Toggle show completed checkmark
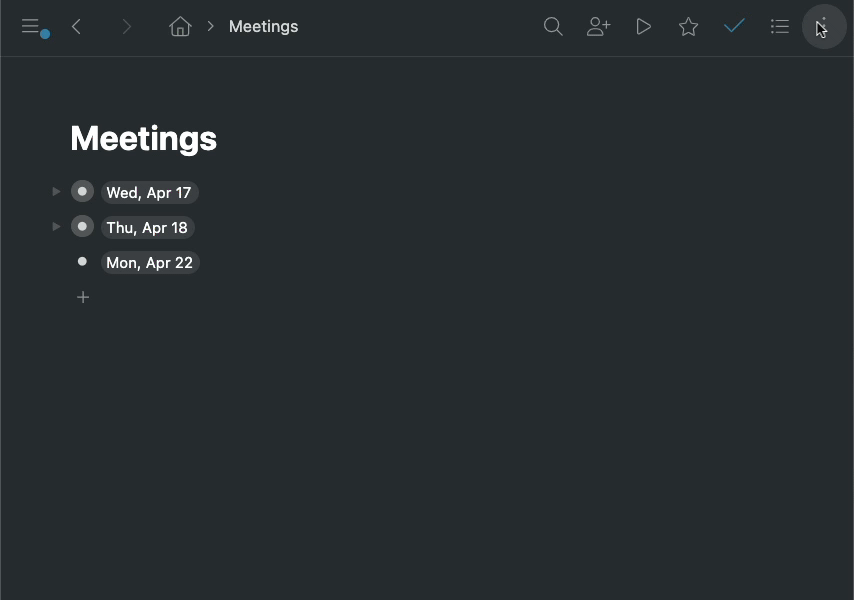This screenshot has width=854, height=600. pyautogui.click(x=734, y=26)
